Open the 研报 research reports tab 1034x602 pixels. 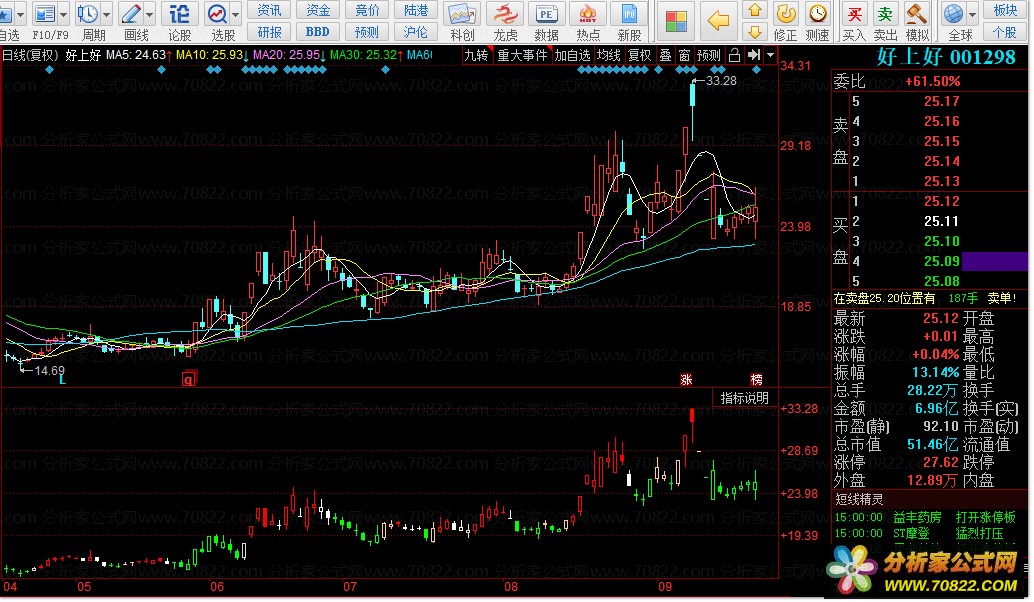(x=269, y=32)
